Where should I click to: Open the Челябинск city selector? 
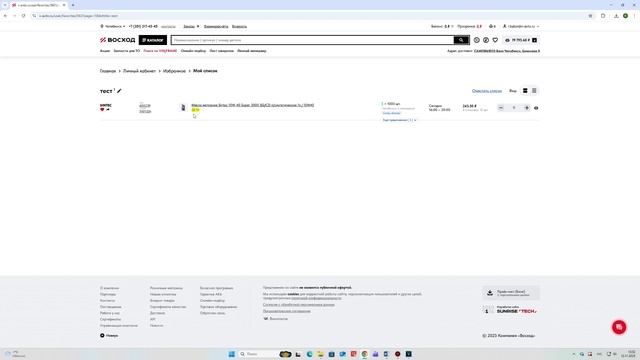pyautogui.click(x=113, y=26)
